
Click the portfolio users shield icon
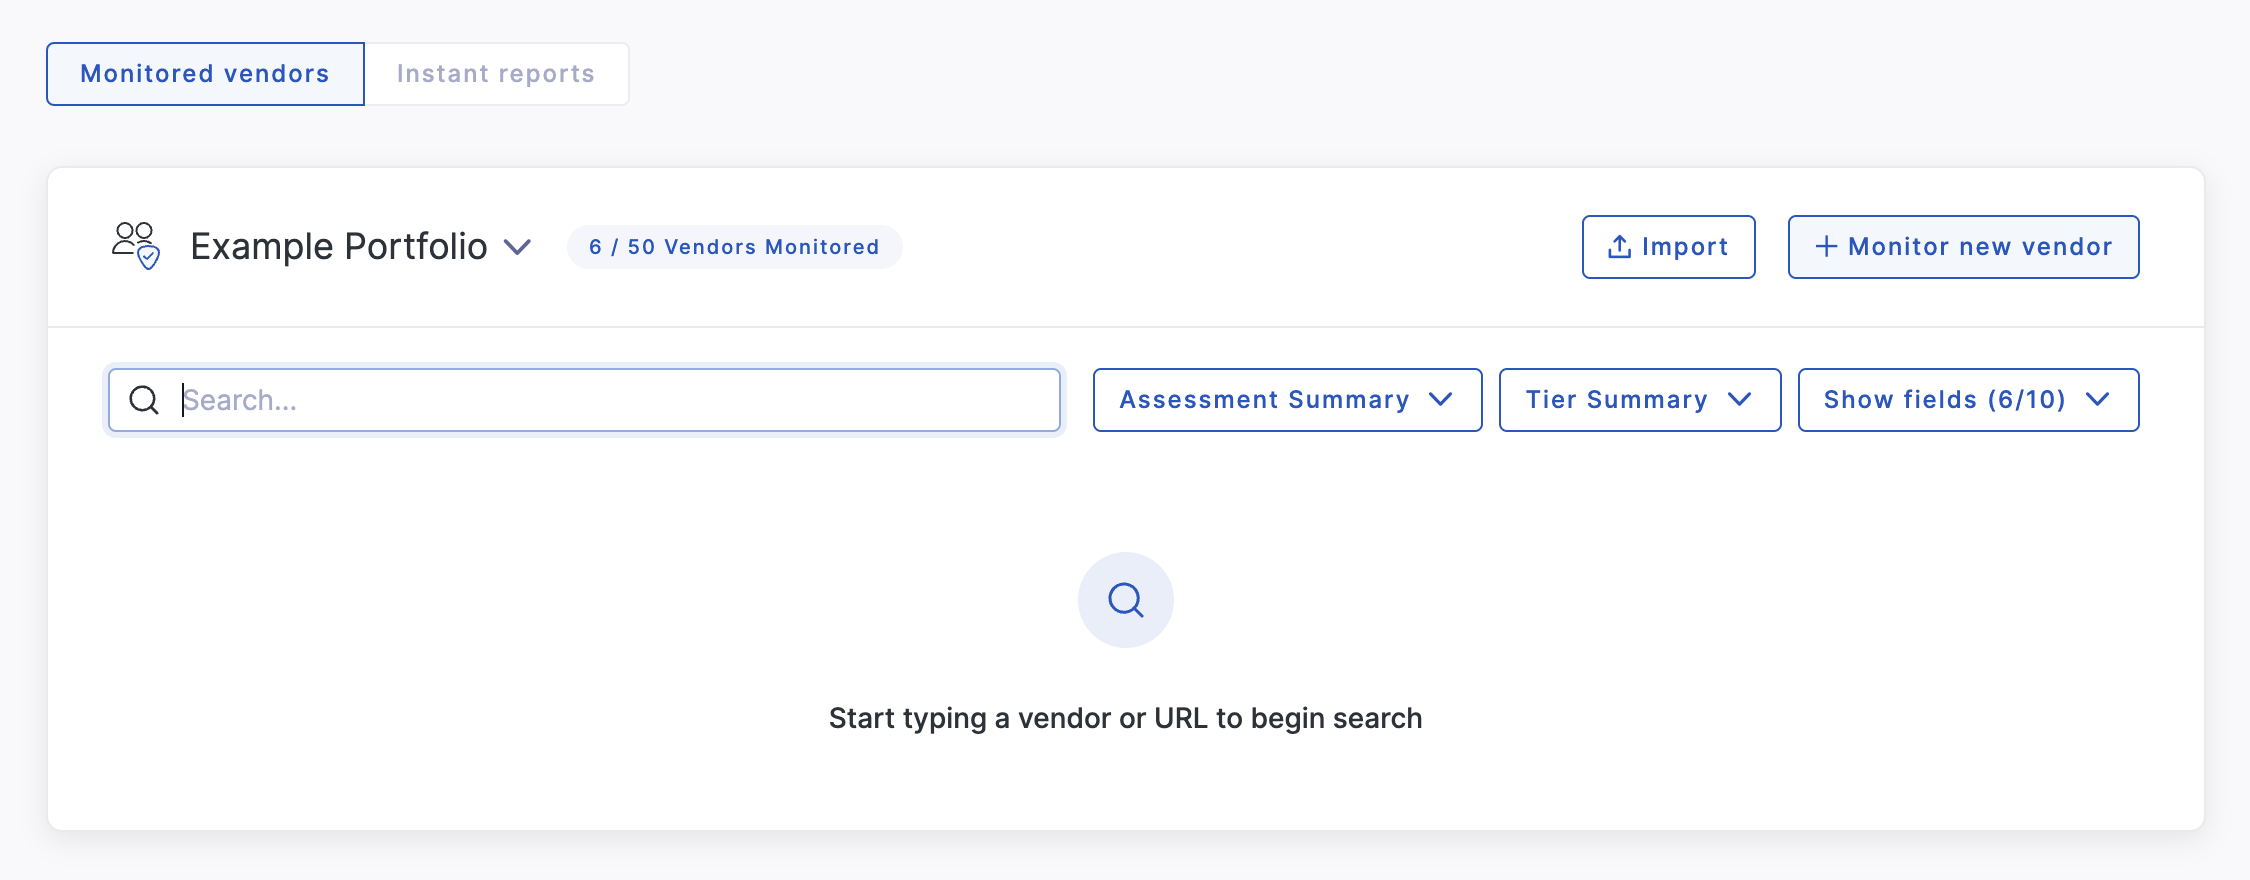point(136,246)
